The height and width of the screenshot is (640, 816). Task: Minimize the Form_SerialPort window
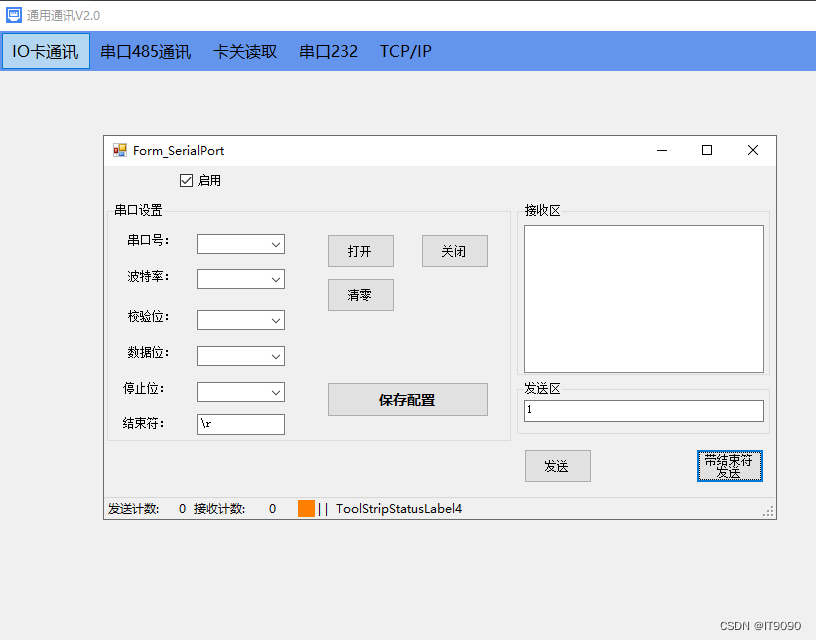coord(662,150)
